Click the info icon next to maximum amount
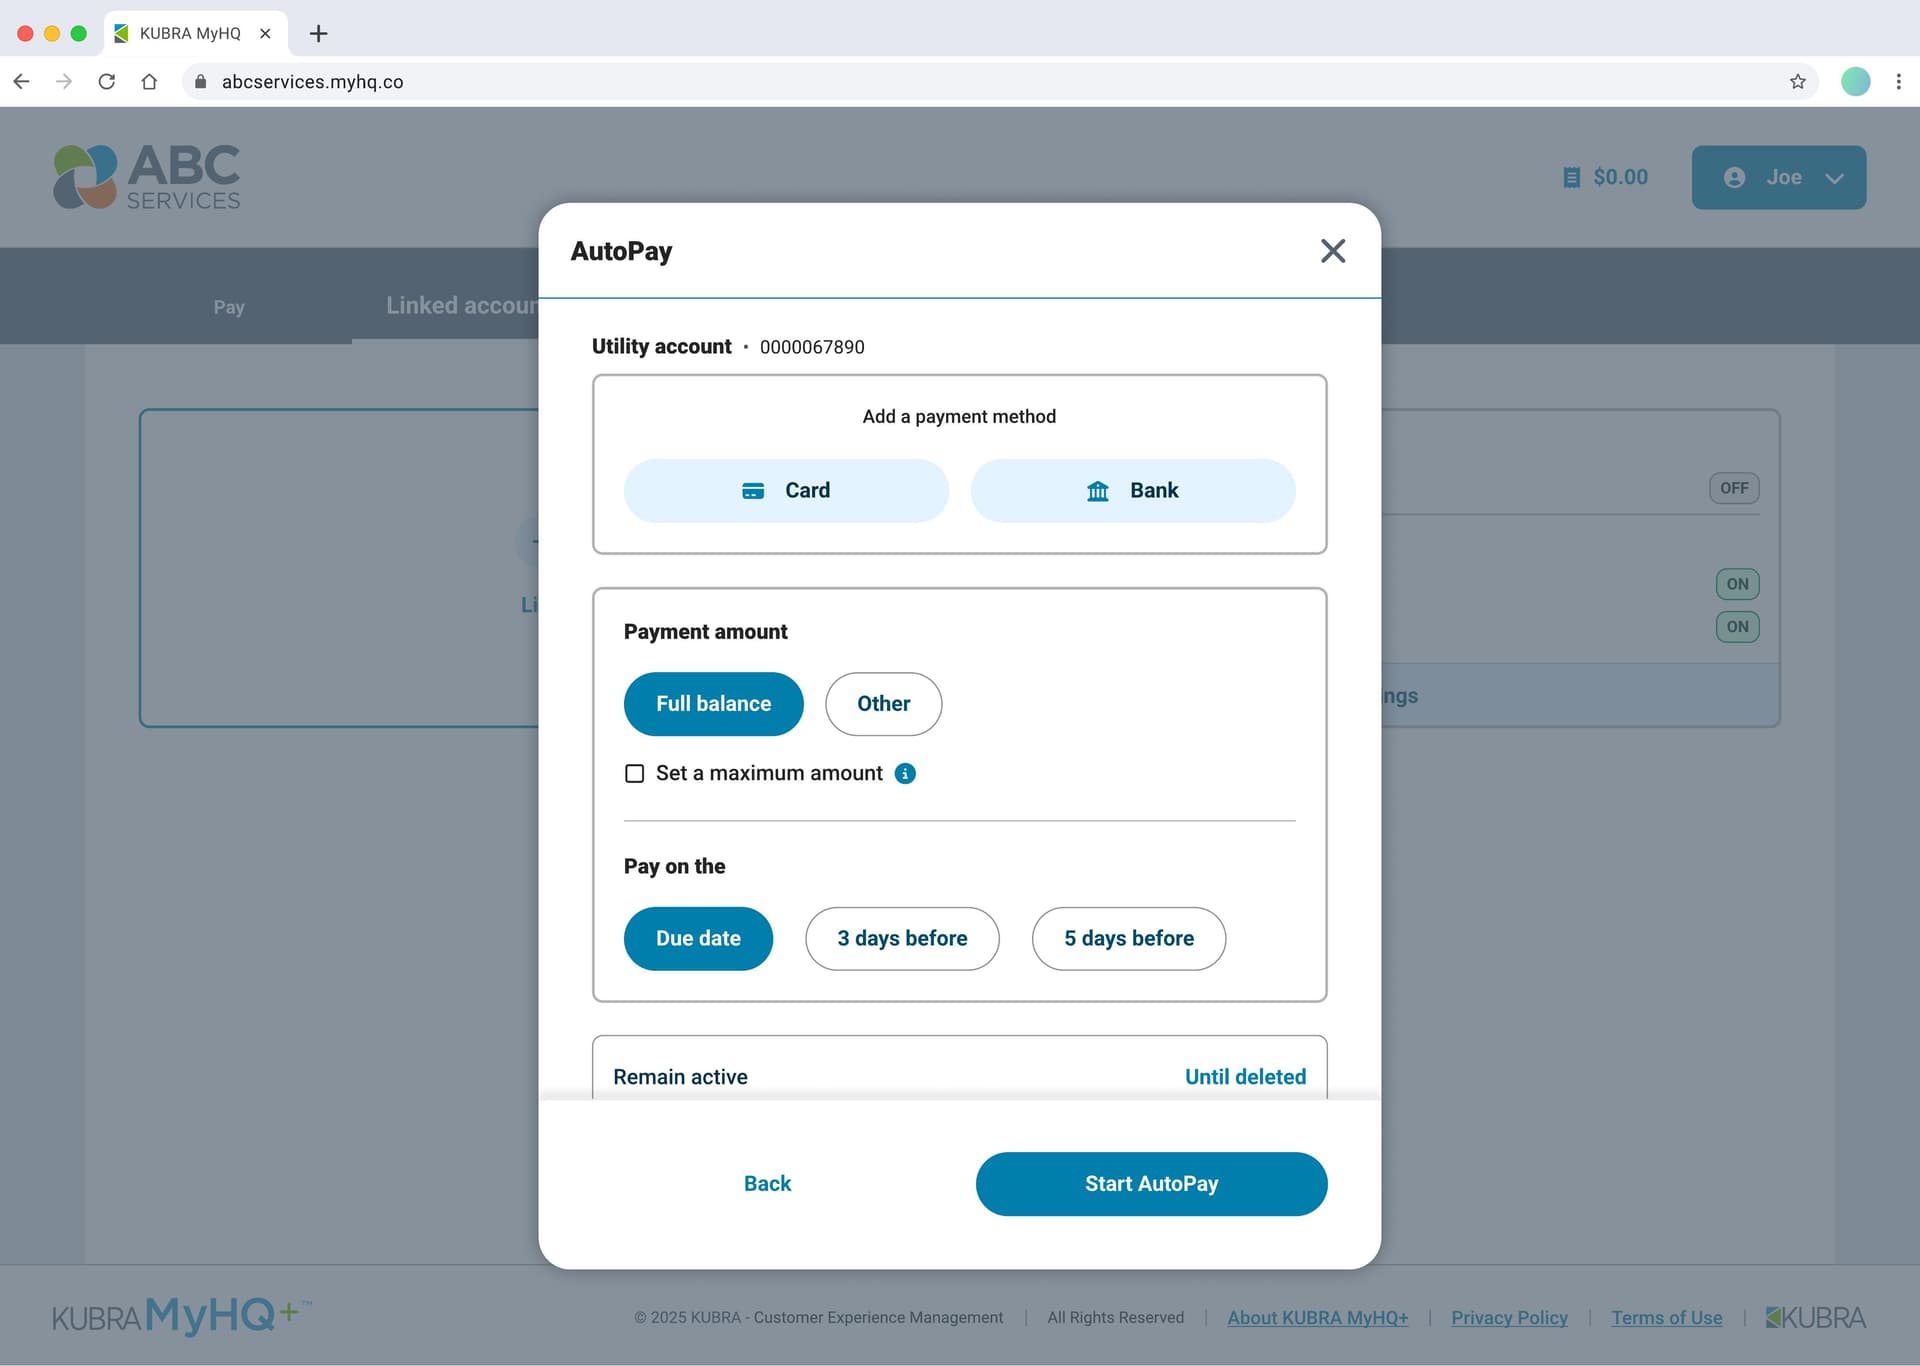The height and width of the screenshot is (1366, 1920). (905, 773)
